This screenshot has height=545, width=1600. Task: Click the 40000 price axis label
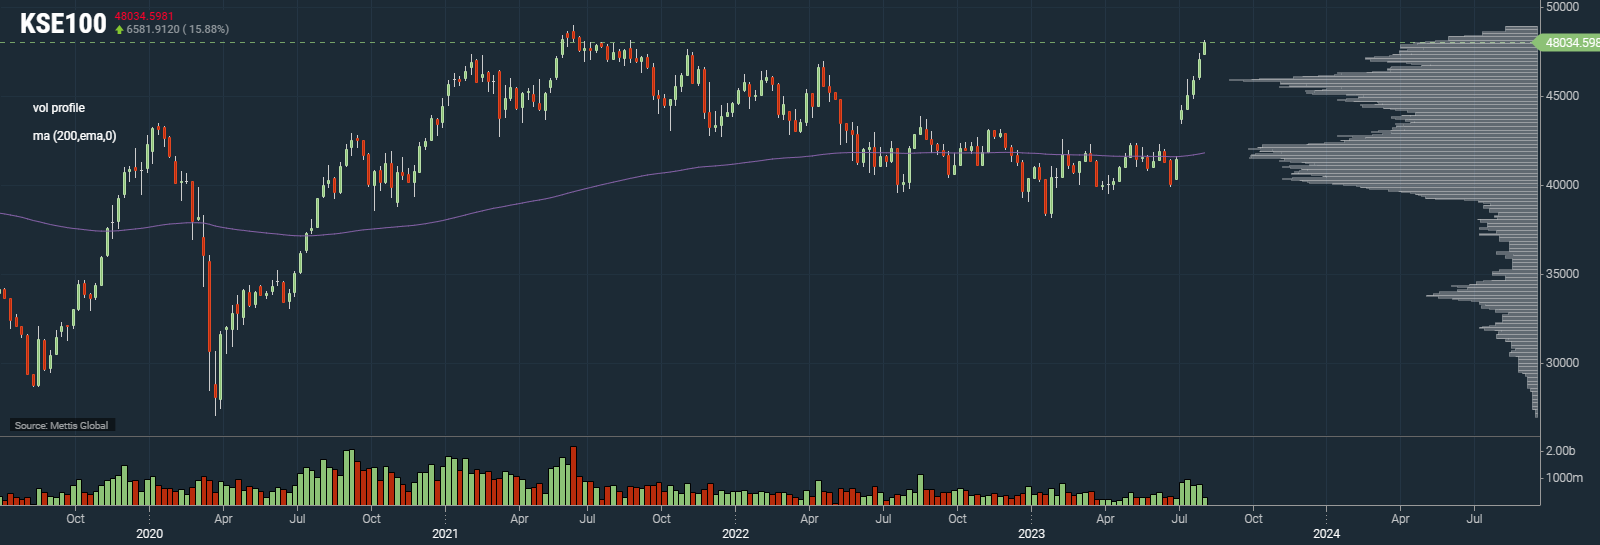tap(1562, 185)
